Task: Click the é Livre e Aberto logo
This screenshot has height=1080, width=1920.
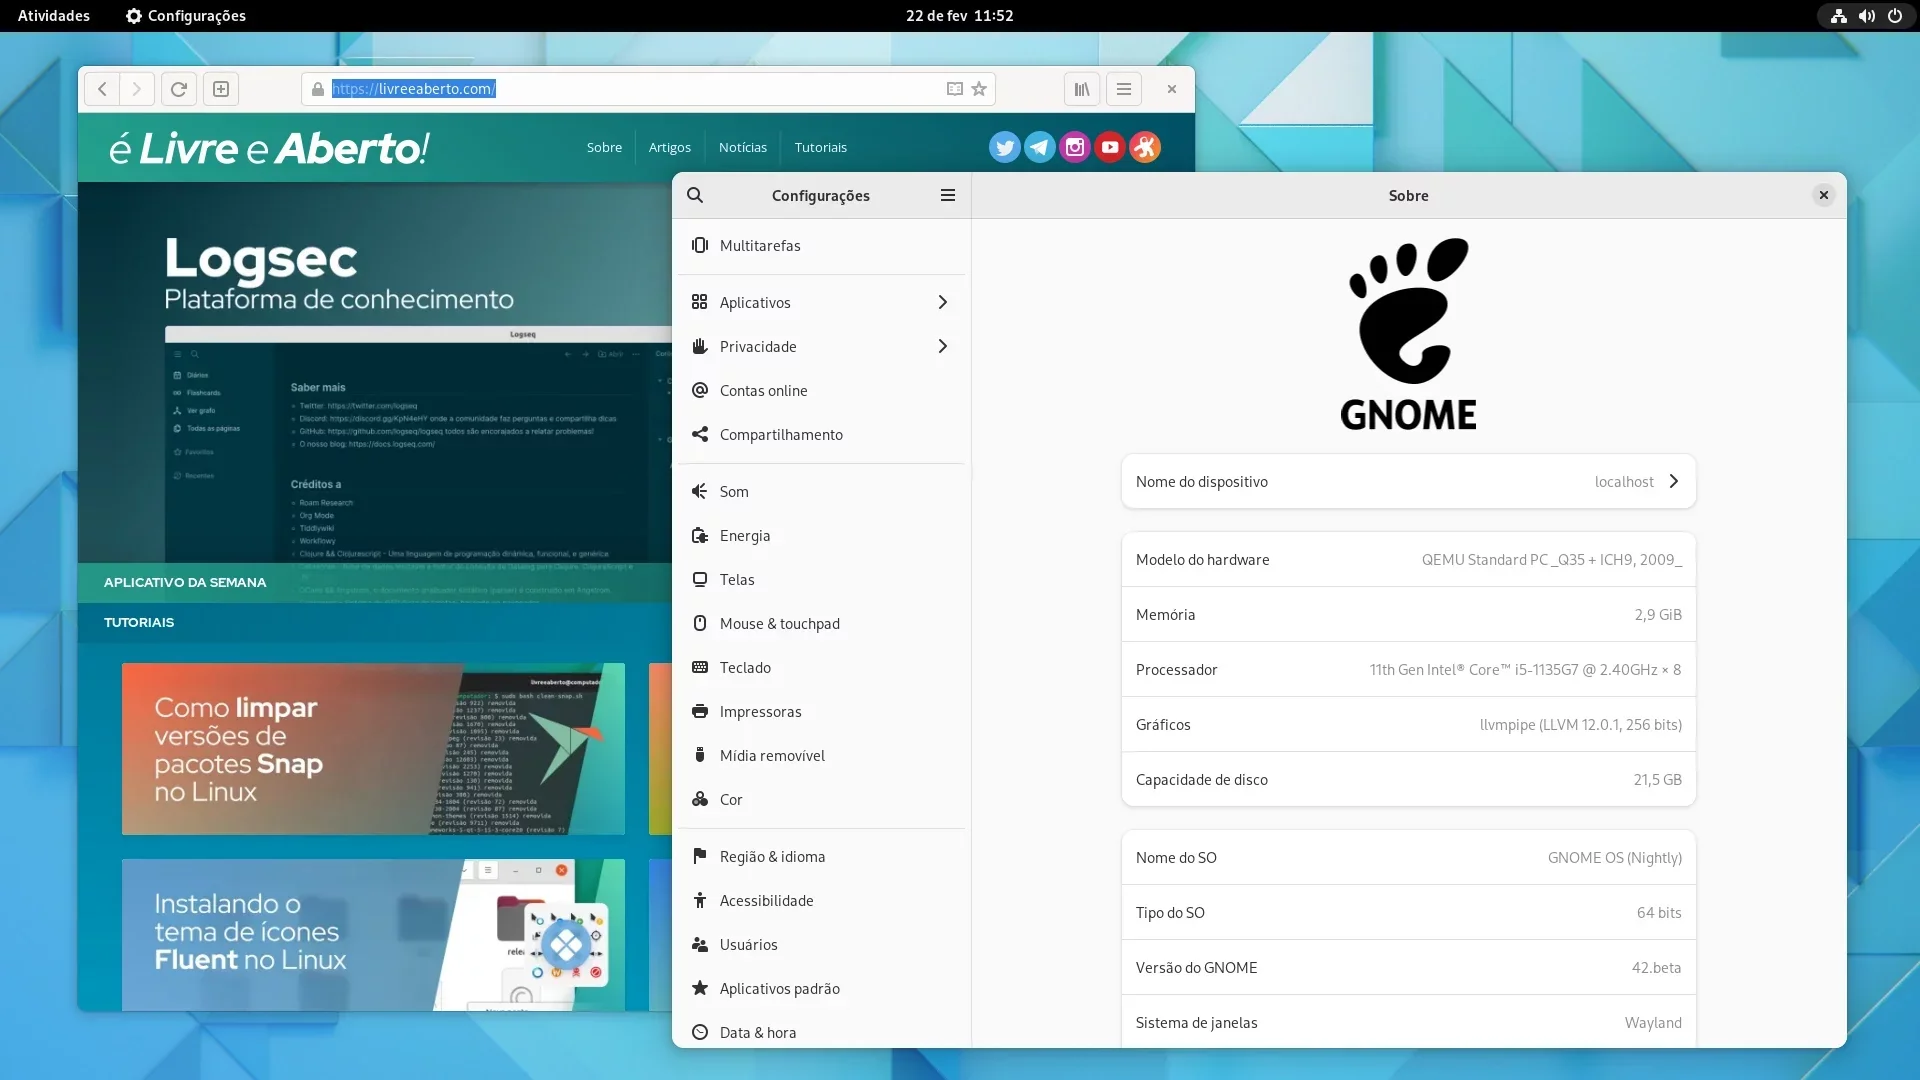Action: 269,148
